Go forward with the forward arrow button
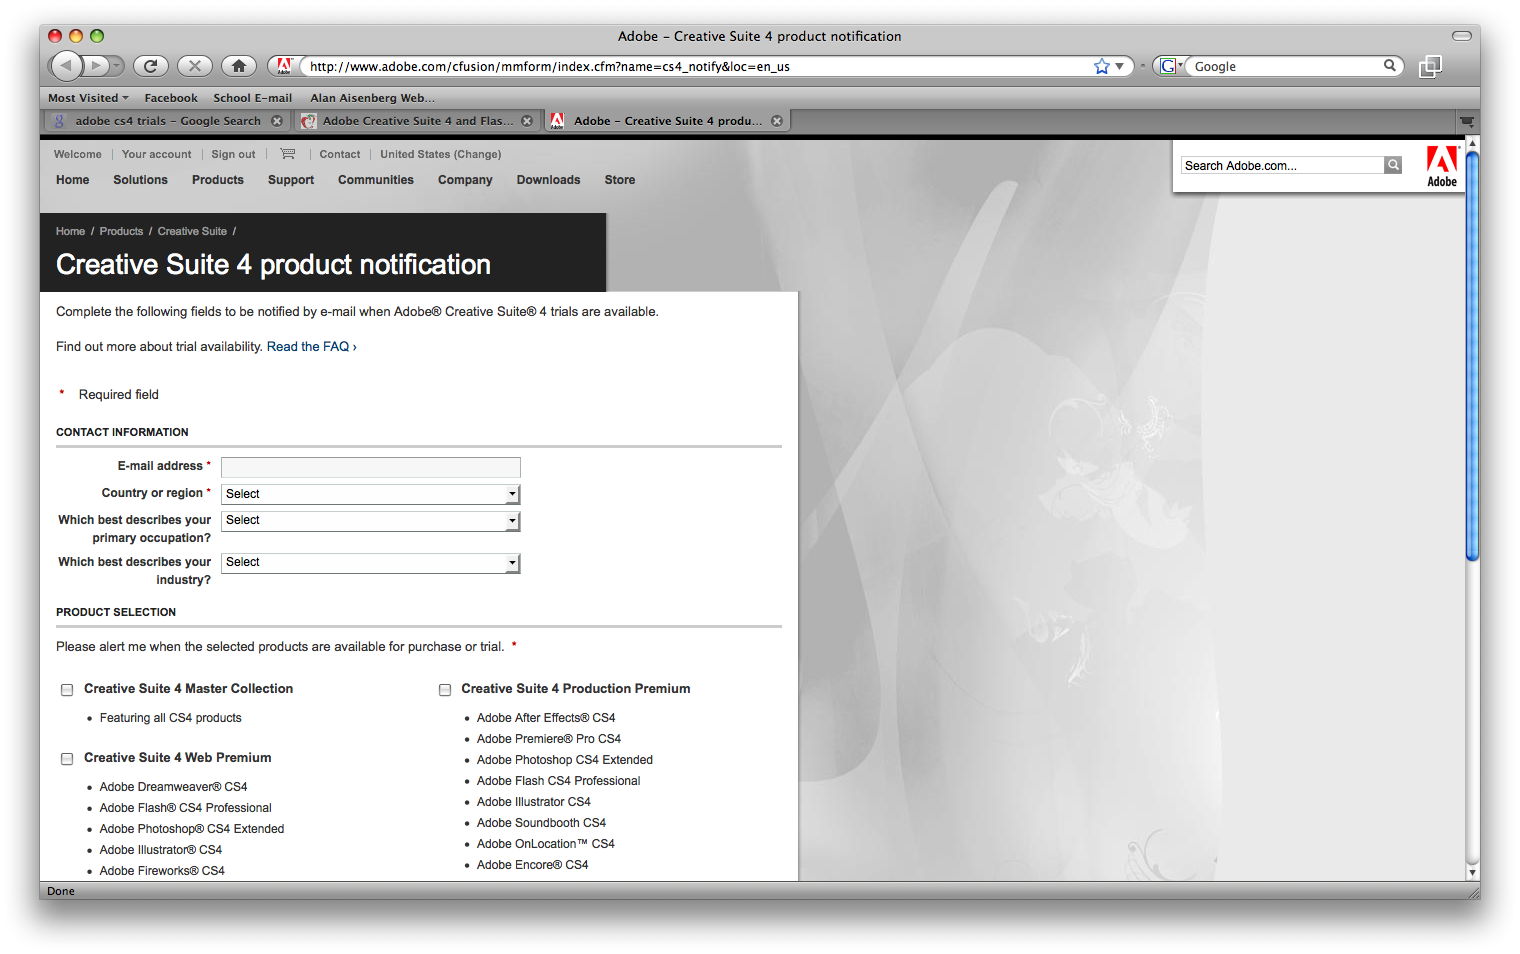Viewport: 1520px width, 954px height. point(96,66)
